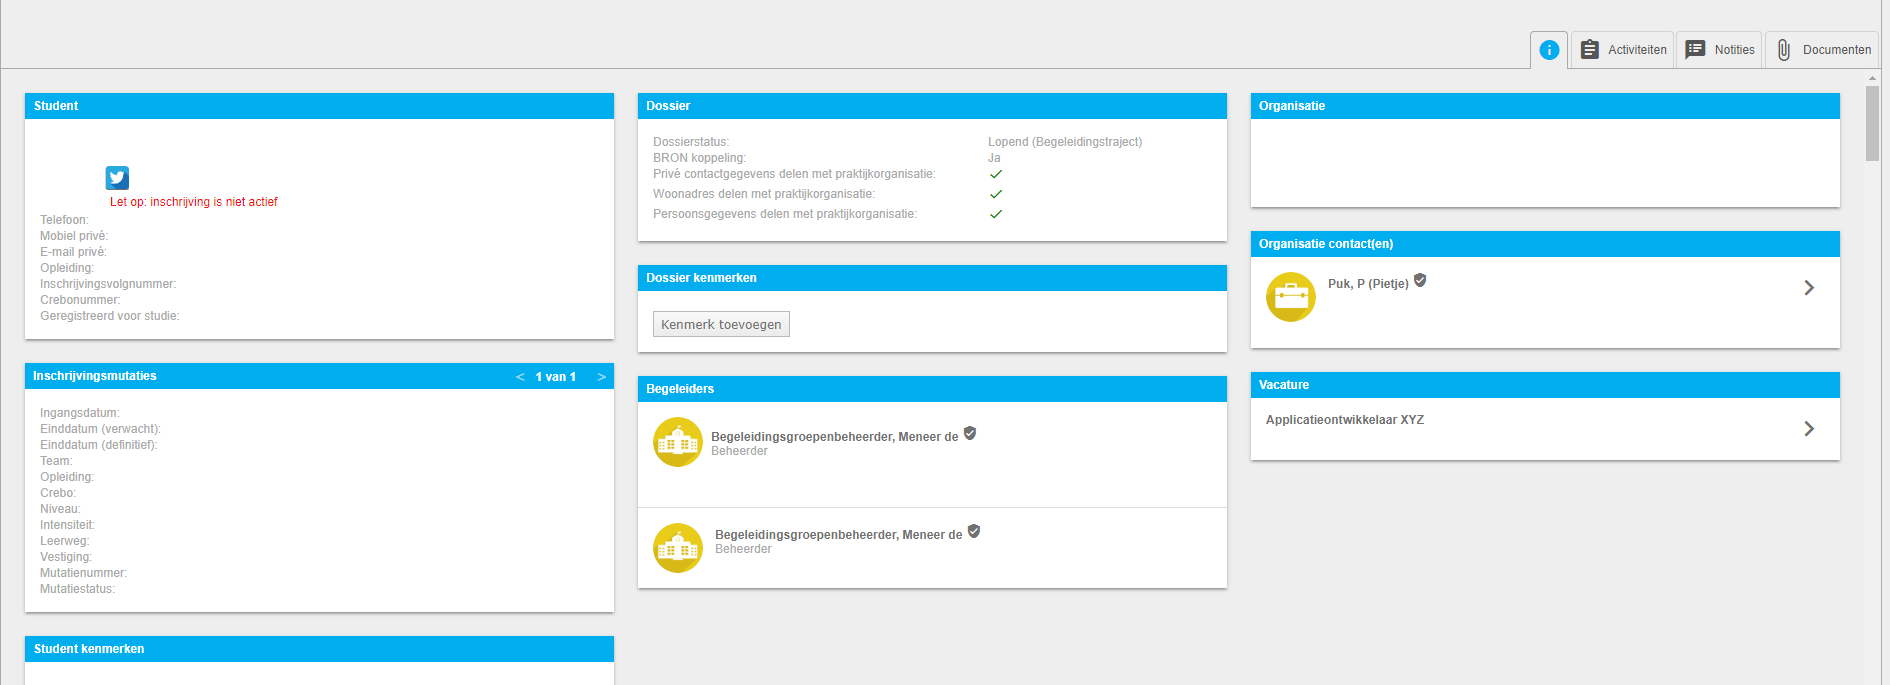The height and width of the screenshot is (685, 1890).
Task: Click the Student panel header
Action: (319, 106)
